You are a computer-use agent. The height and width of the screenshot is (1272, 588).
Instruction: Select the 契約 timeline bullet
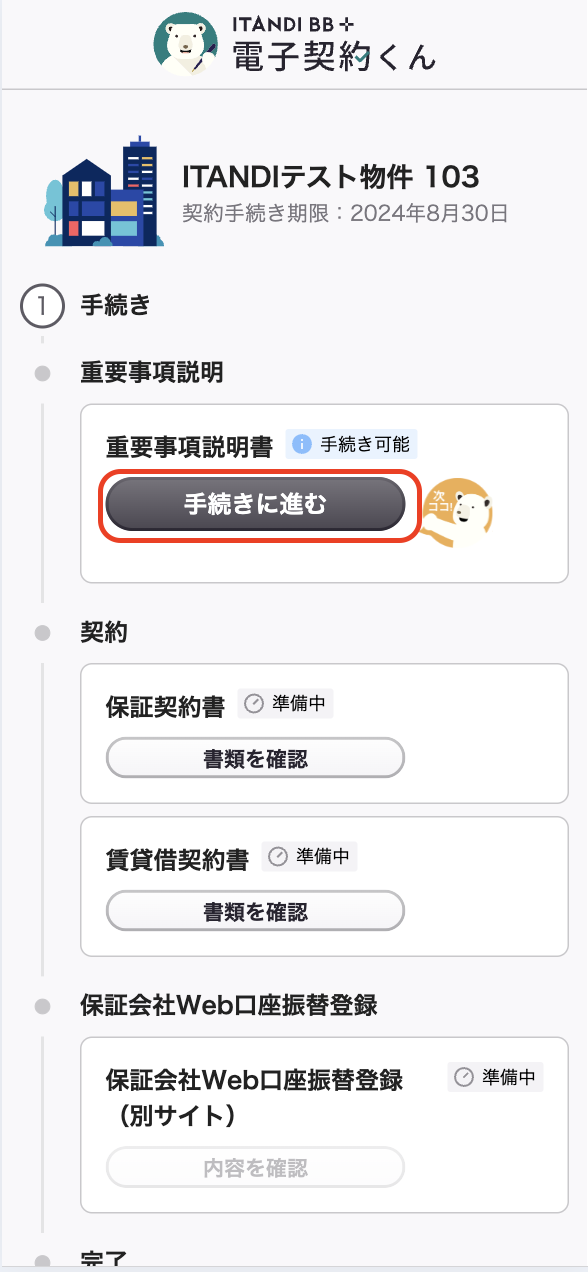click(x=42, y=632)
